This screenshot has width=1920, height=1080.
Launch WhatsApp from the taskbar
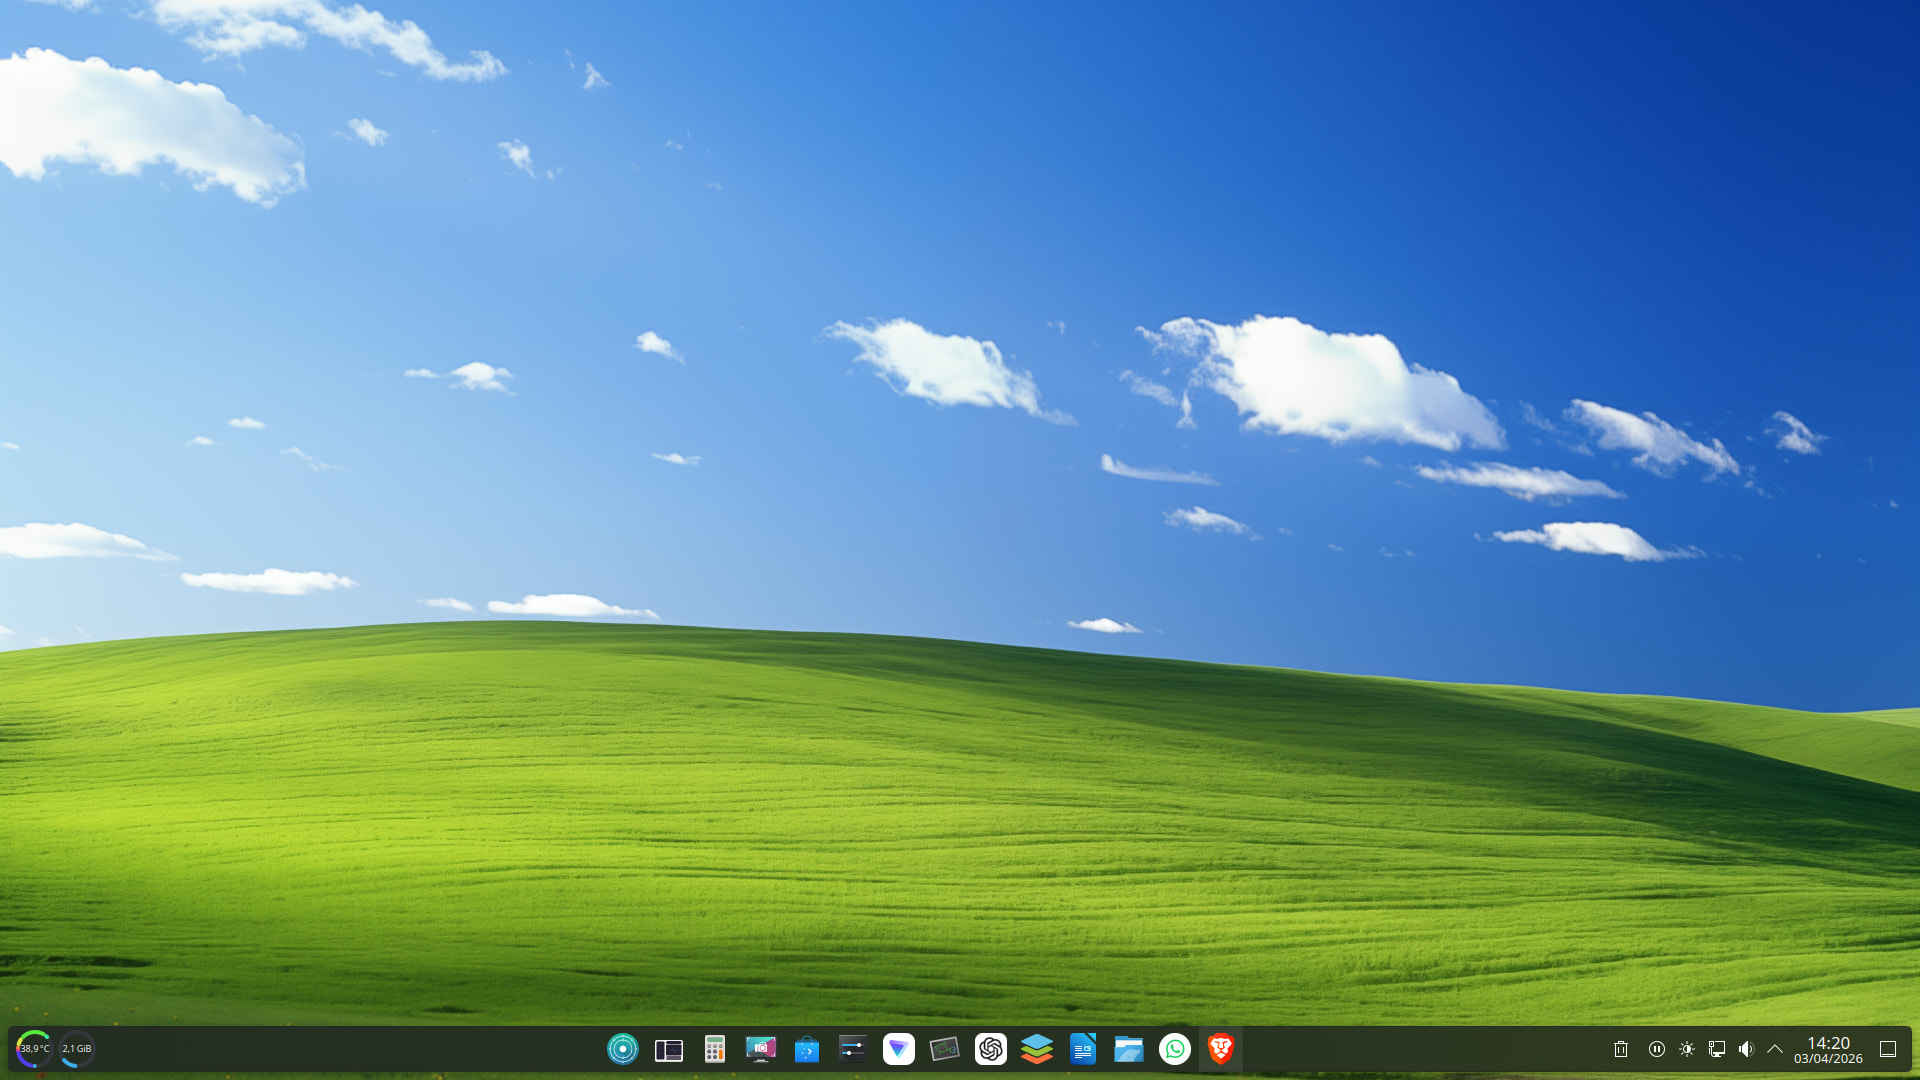tap(1174, 1048)
